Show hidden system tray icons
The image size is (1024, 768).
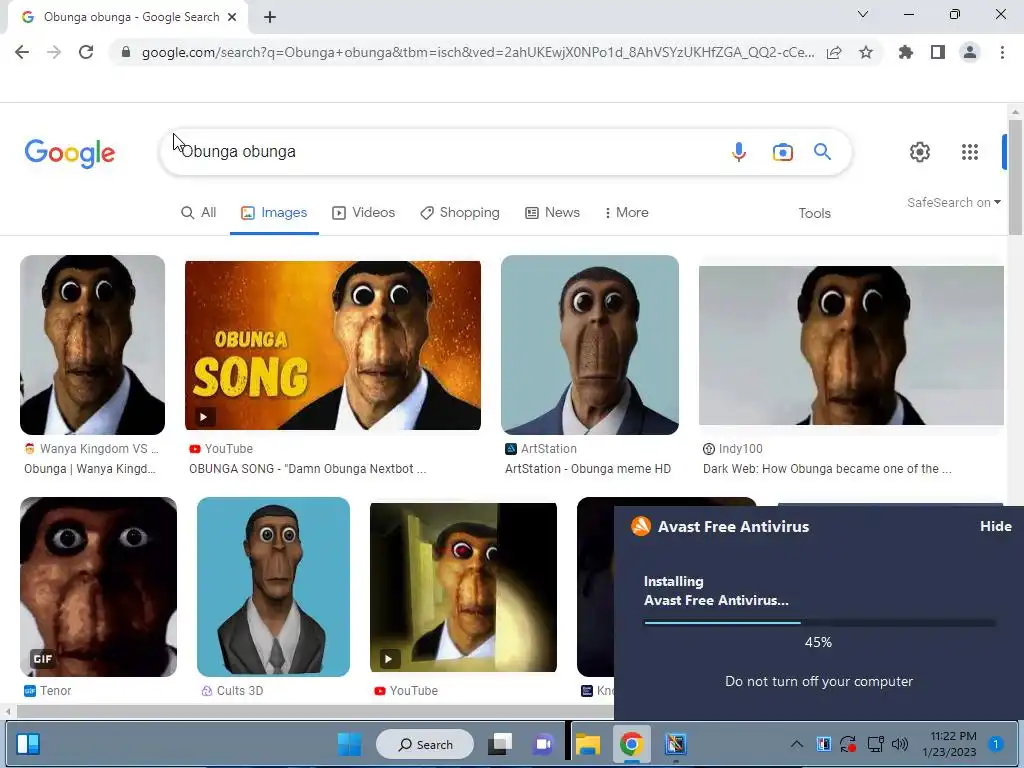click(797, 744)
